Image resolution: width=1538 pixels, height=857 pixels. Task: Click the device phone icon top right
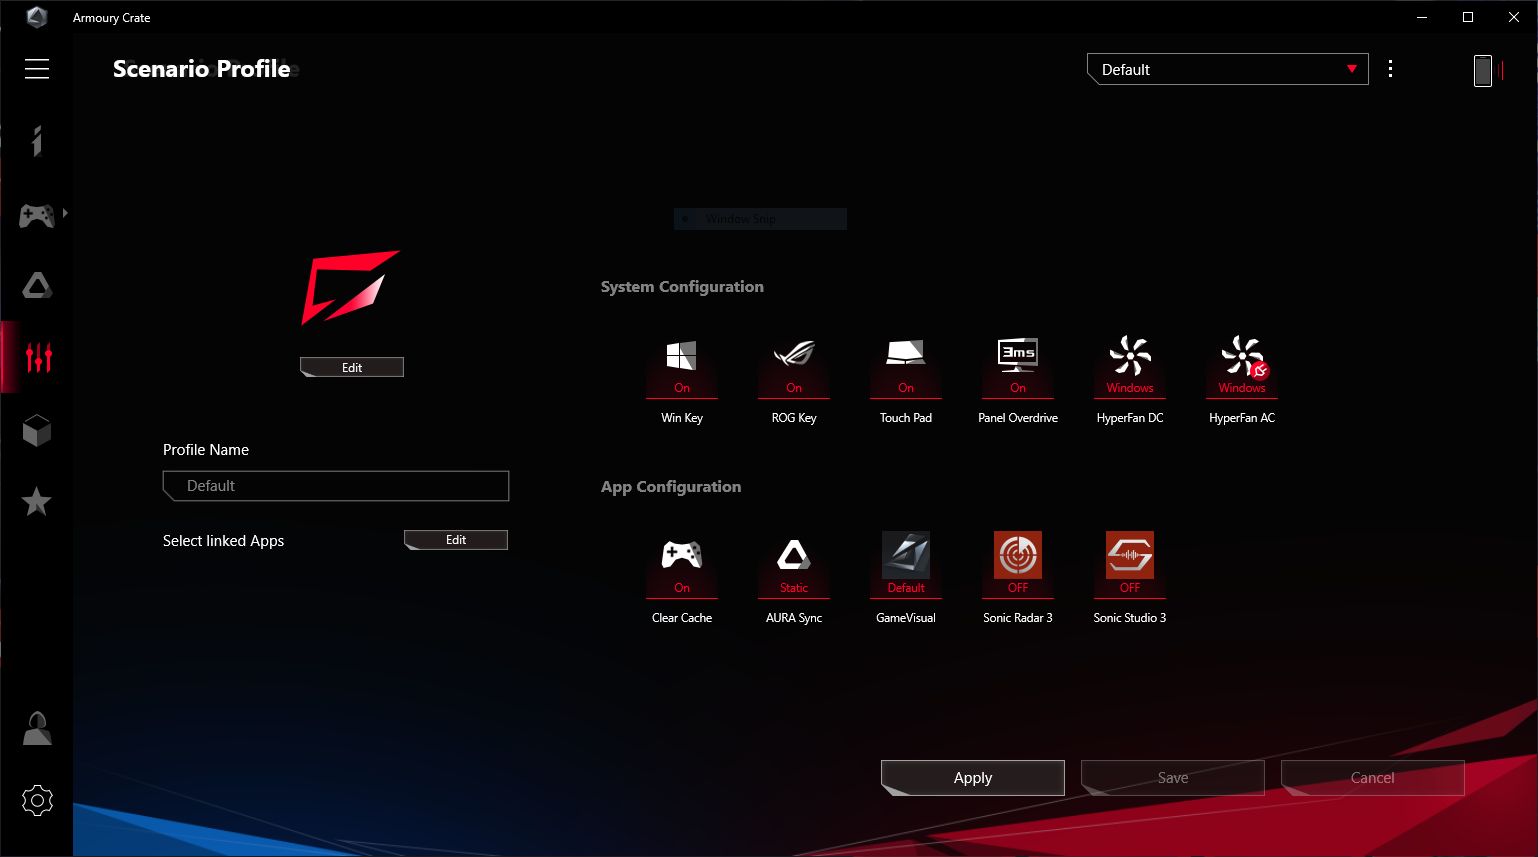(1483, 70)
